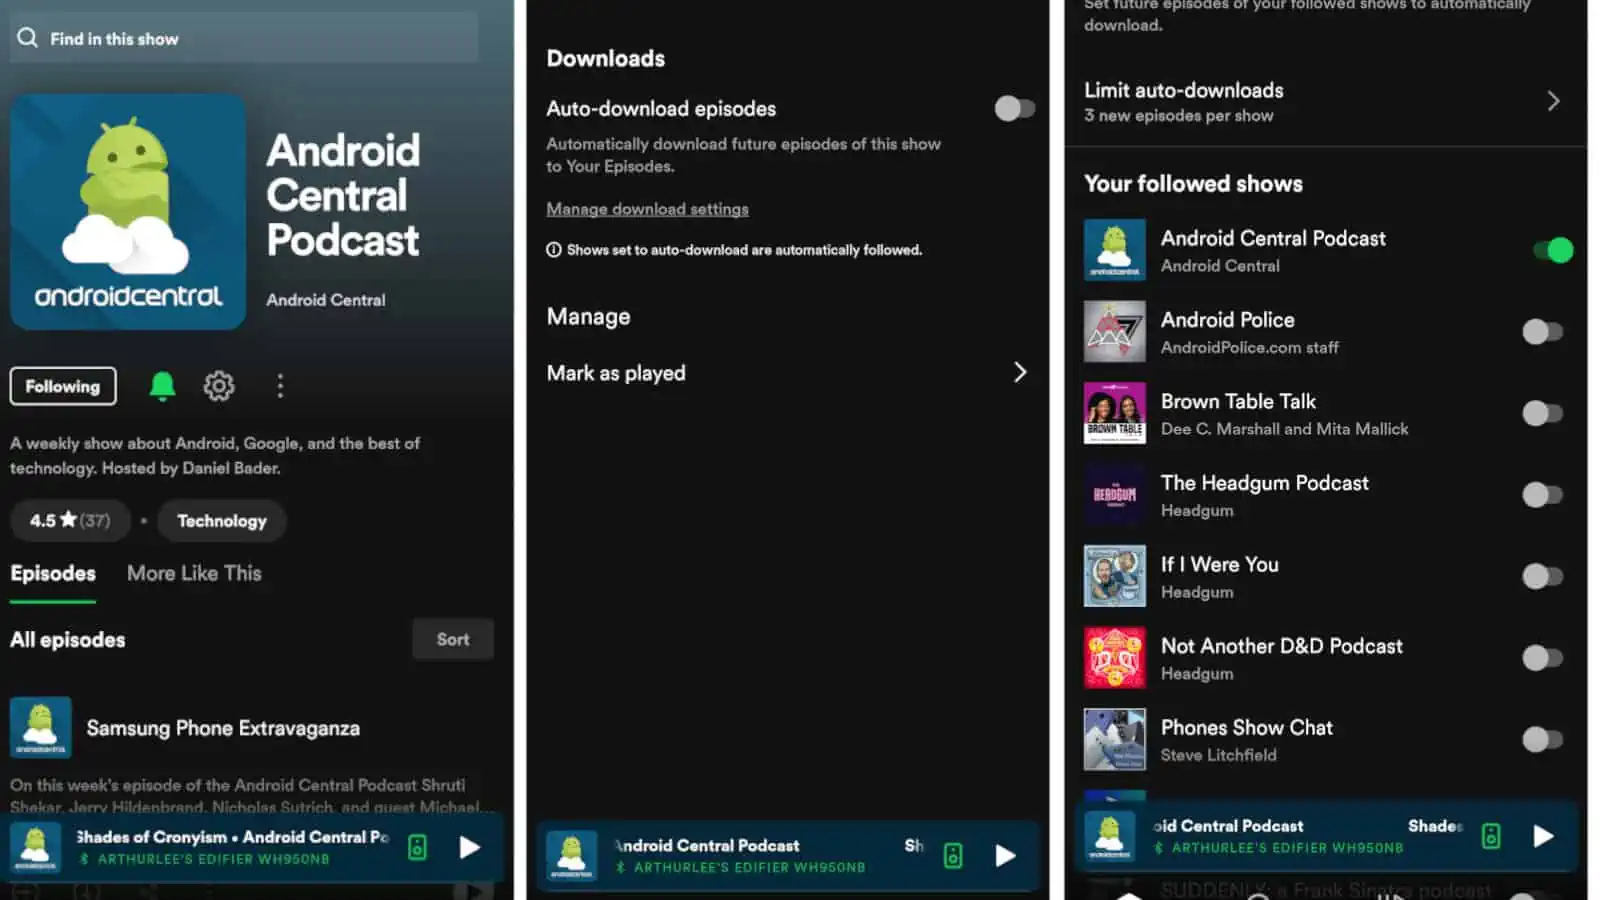Enable auto-download for Android Police
Screen dimensions: 1600x900
click(1541, 332)
